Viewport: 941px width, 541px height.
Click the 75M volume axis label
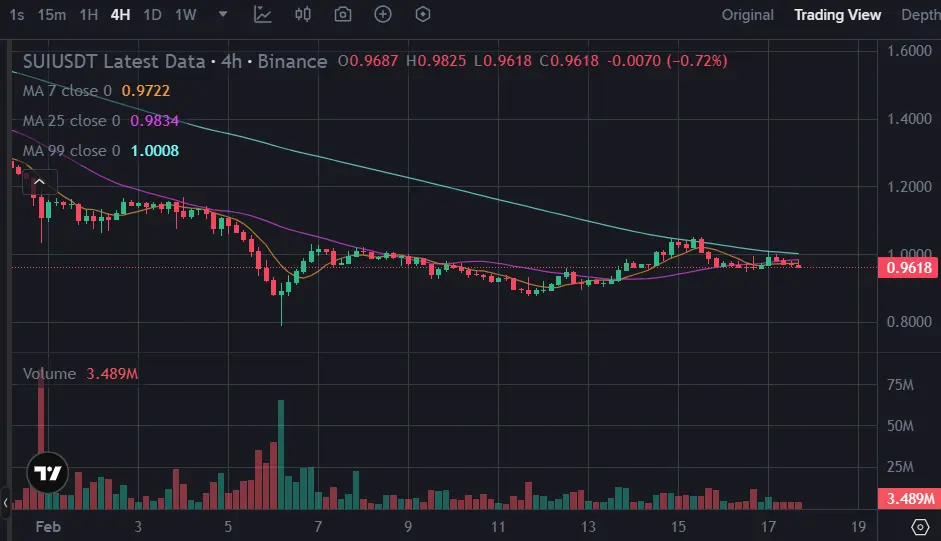(900, 385)
